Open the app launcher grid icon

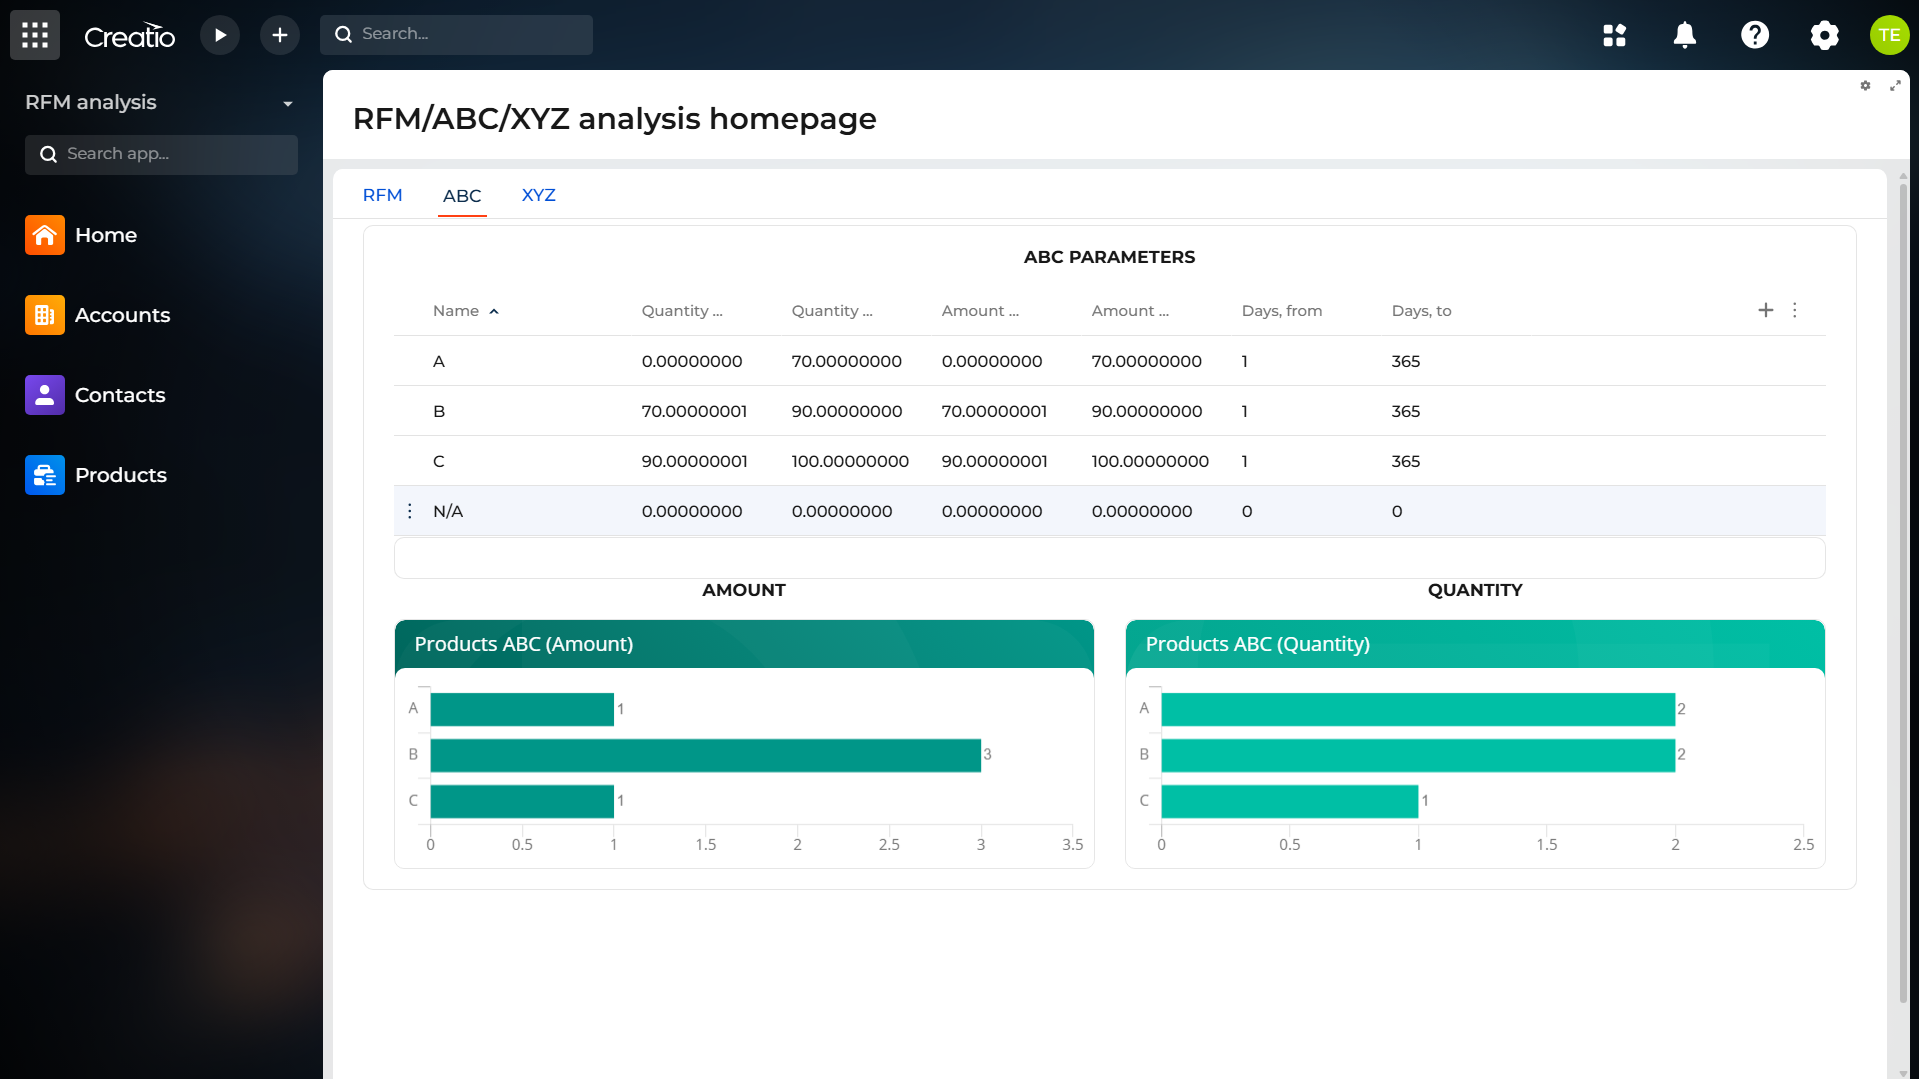[x=35, y=35]
